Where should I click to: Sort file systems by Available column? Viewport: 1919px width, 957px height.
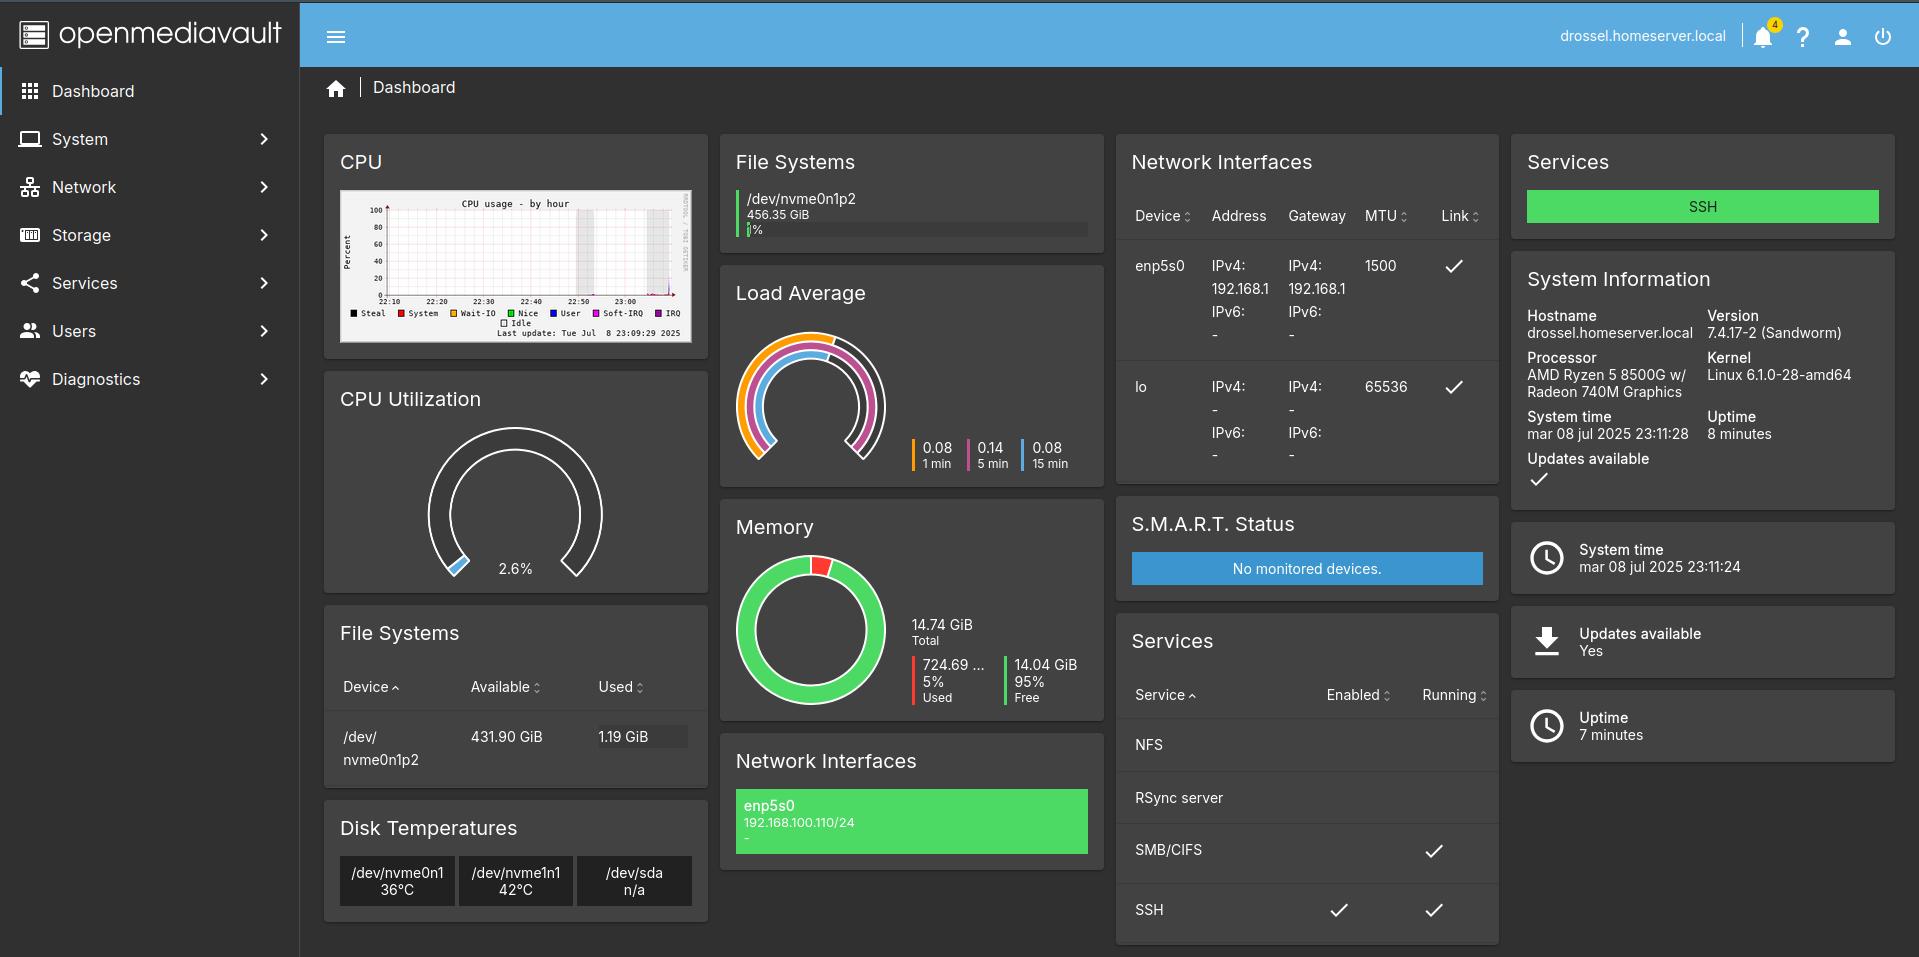point(505,687)
